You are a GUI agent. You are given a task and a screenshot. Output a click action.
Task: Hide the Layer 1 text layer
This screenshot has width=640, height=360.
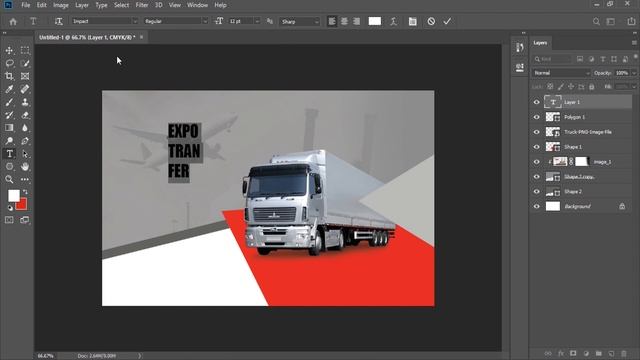(x=536, y=102)
